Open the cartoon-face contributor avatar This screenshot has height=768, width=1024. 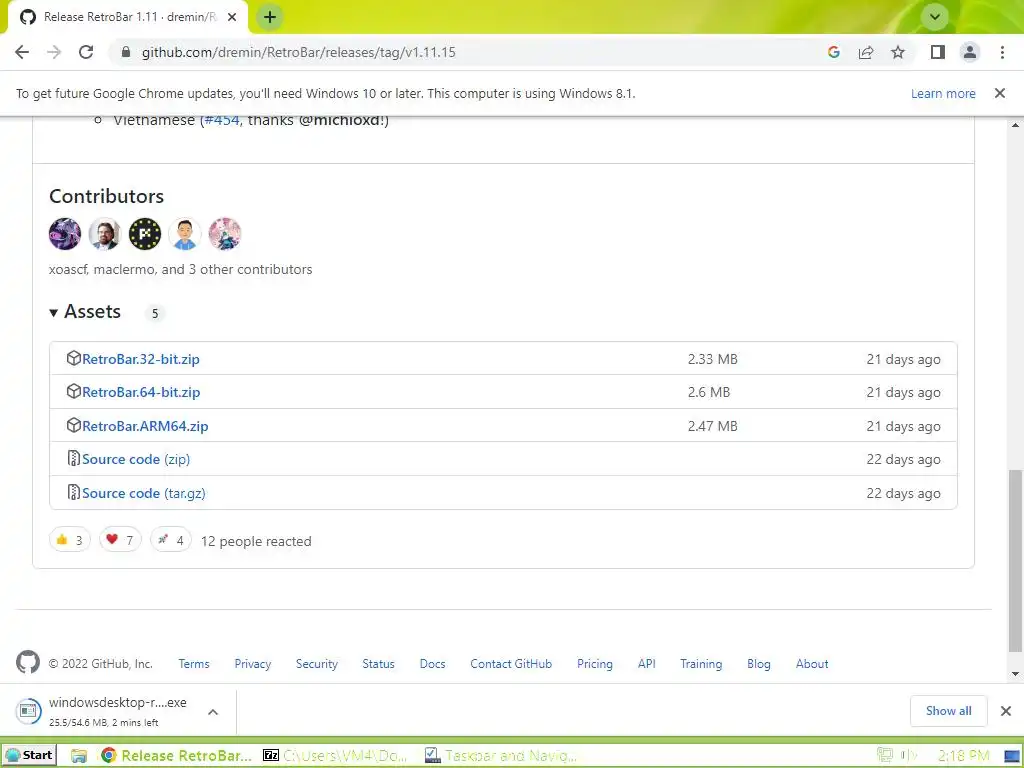coord(185,234)
